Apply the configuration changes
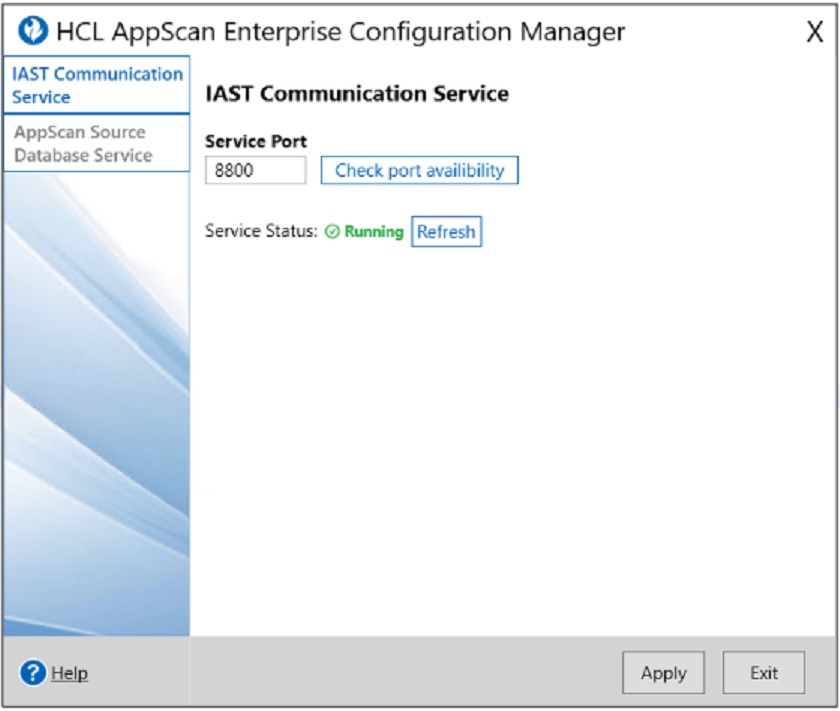The width and height of the screenshot is (840, 711). coord(663,673)
